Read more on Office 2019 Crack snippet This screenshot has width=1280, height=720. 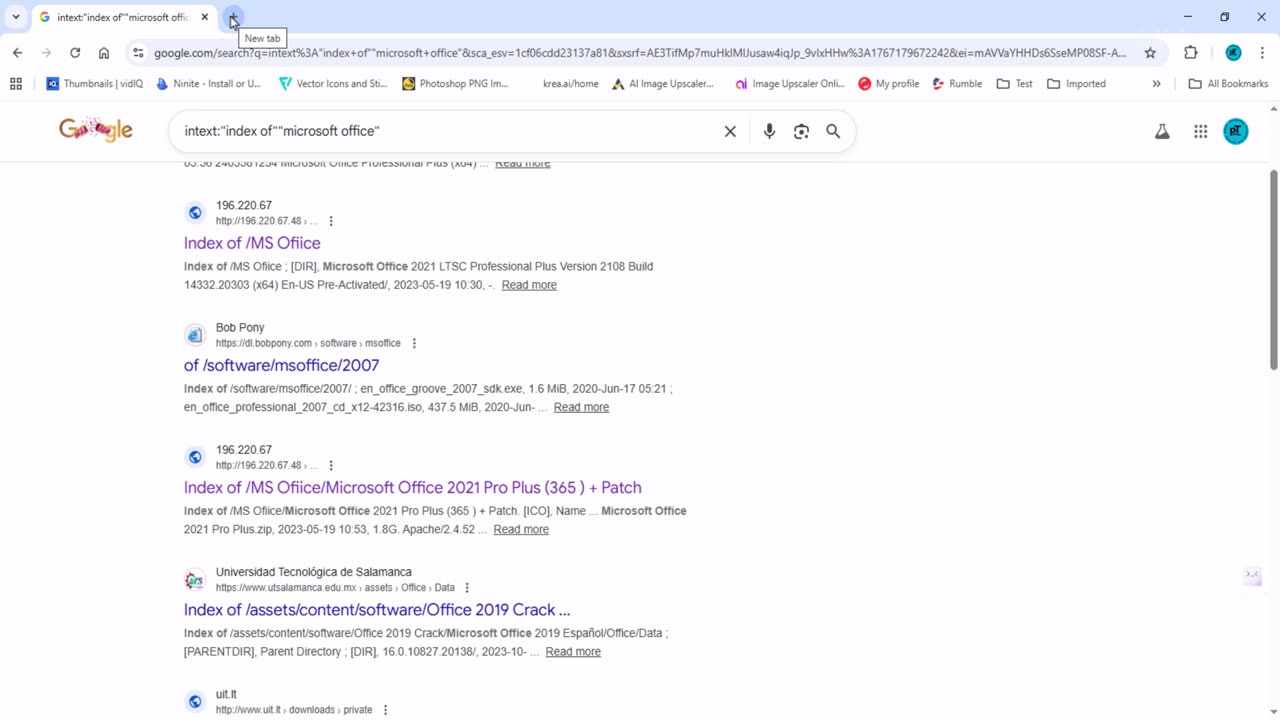573,651
